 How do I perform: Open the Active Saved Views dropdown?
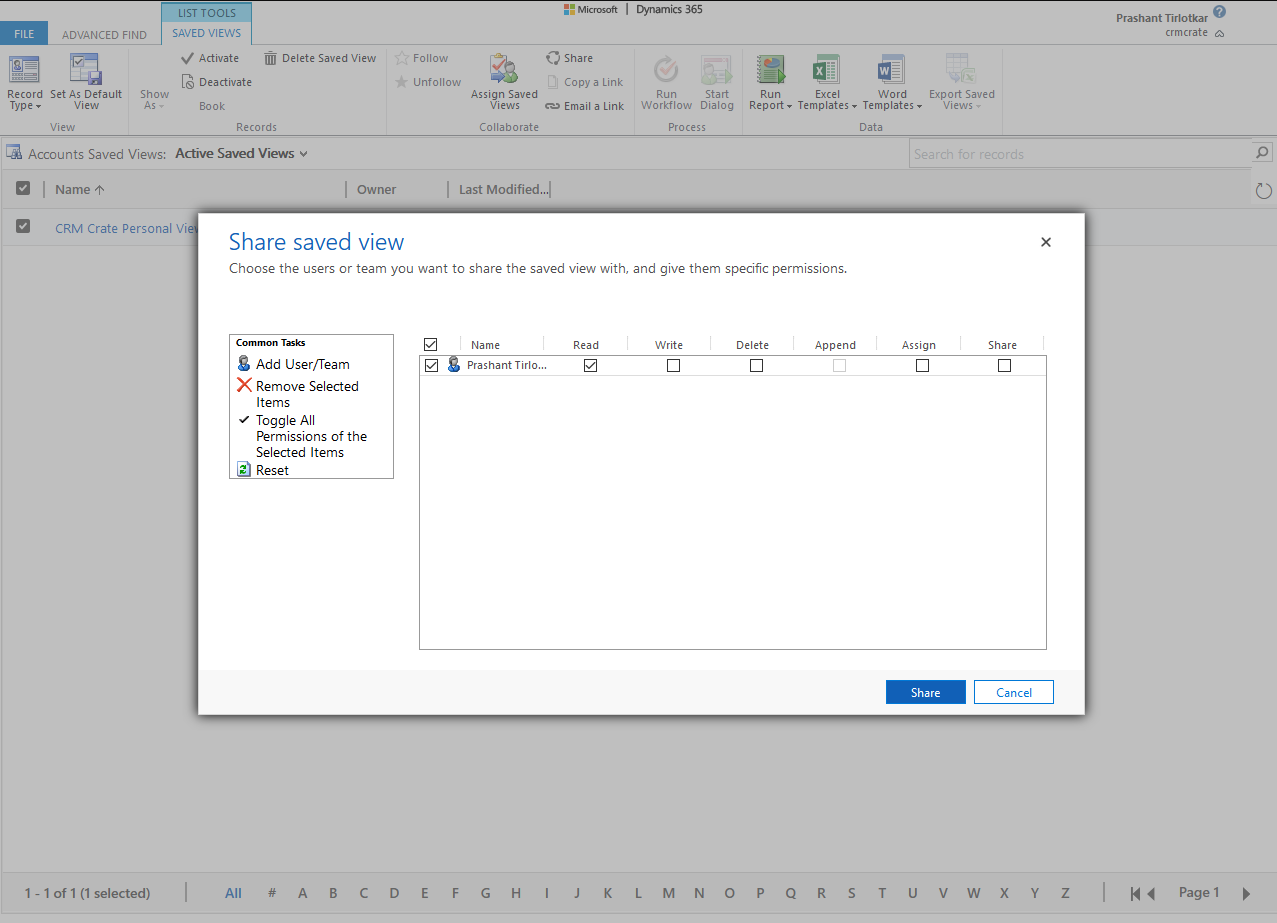(x=241, y=153)
